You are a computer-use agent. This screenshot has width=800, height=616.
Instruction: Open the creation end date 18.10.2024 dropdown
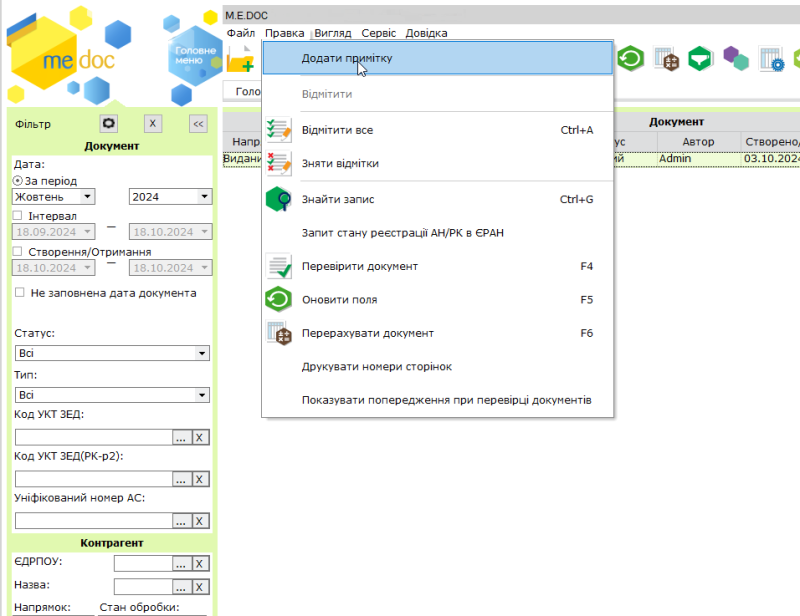coord(204,267)
